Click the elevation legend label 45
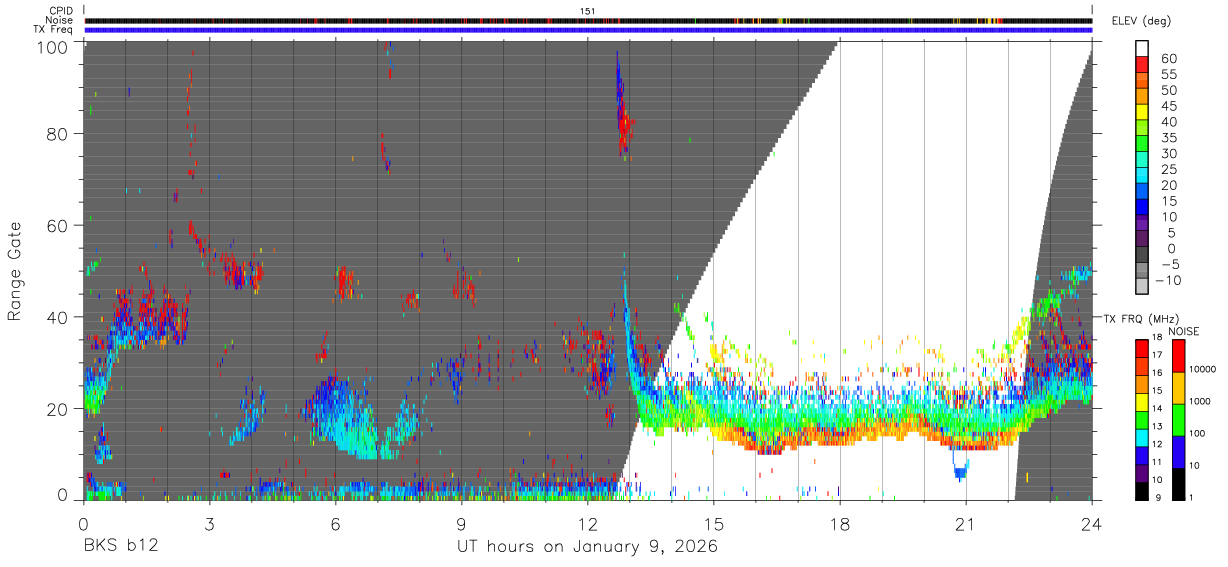 [1169, 106]
